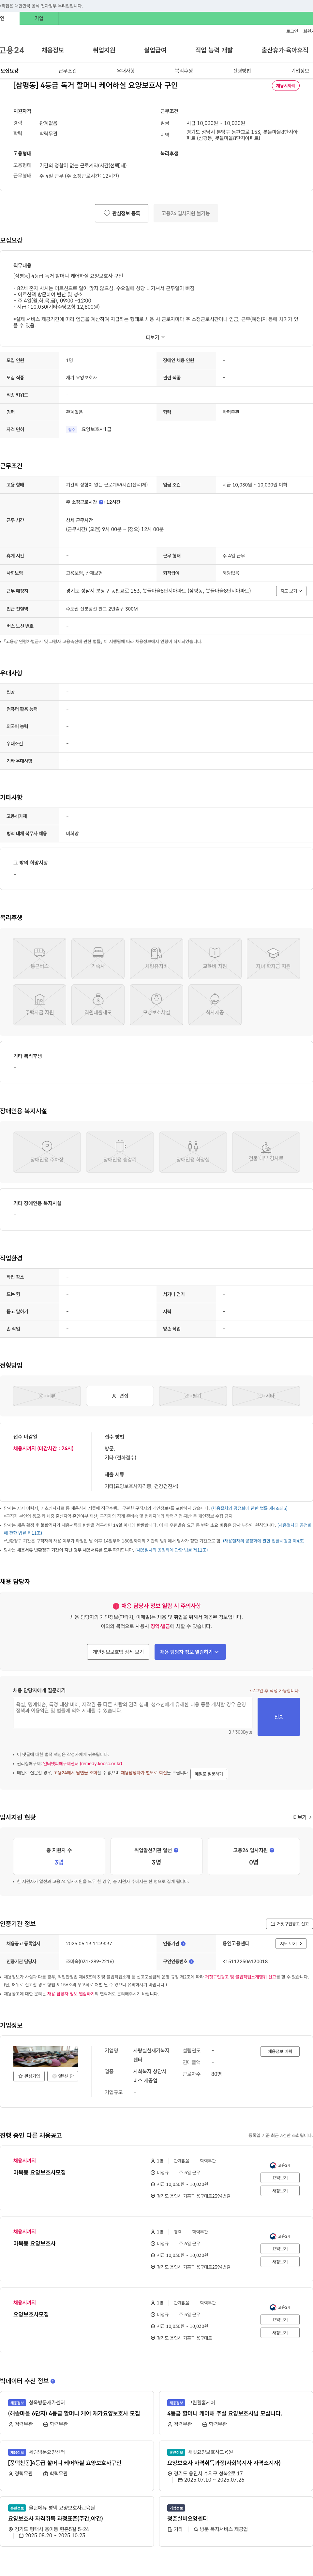Image resolution: width=313 pixels, height=2576 pixels.
Task: Open the 채용 담당자 정보 열람하기 dropdown
Action: [190, 1652]
